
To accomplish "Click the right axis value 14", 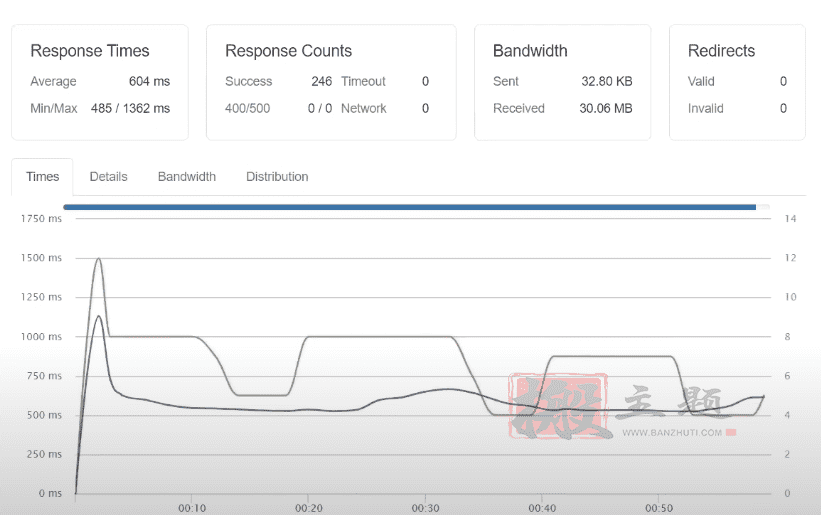I will 790,219.
